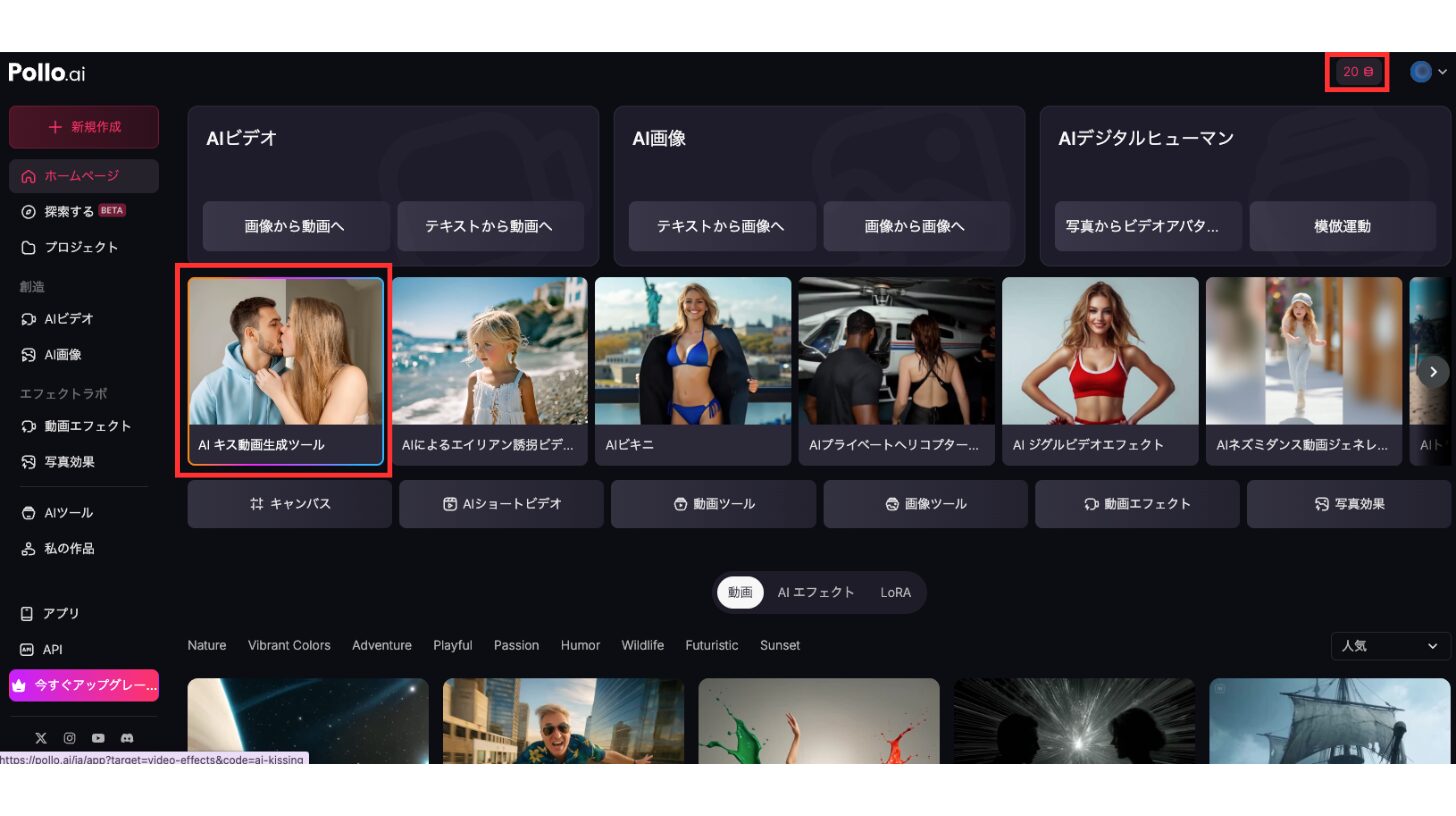Click the 新規作成 create button

click(x=84, y=127)
